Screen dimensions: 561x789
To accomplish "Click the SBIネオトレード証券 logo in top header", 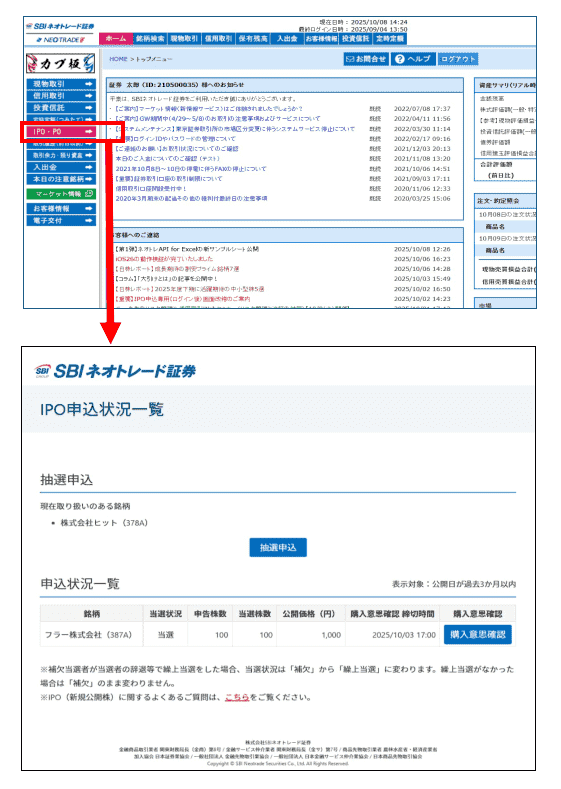I will (60, 26).
